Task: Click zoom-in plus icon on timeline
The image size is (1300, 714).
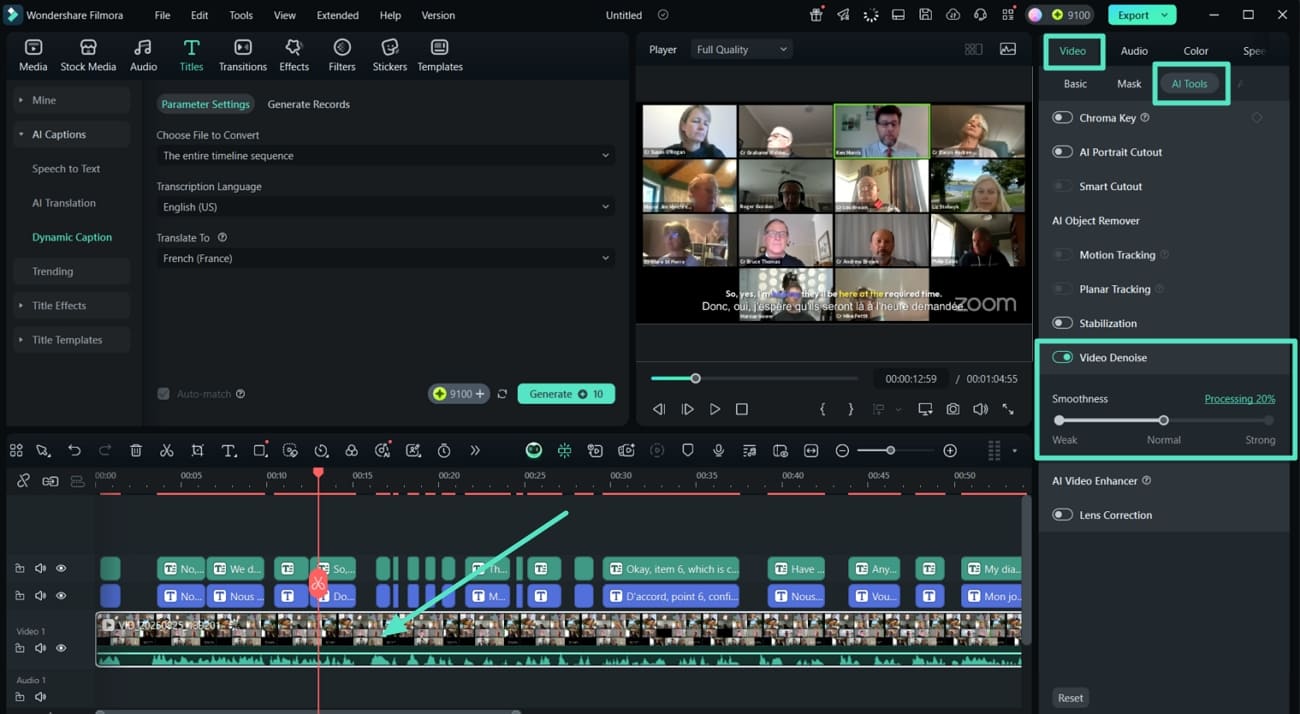Action: [x=950, y=451]
